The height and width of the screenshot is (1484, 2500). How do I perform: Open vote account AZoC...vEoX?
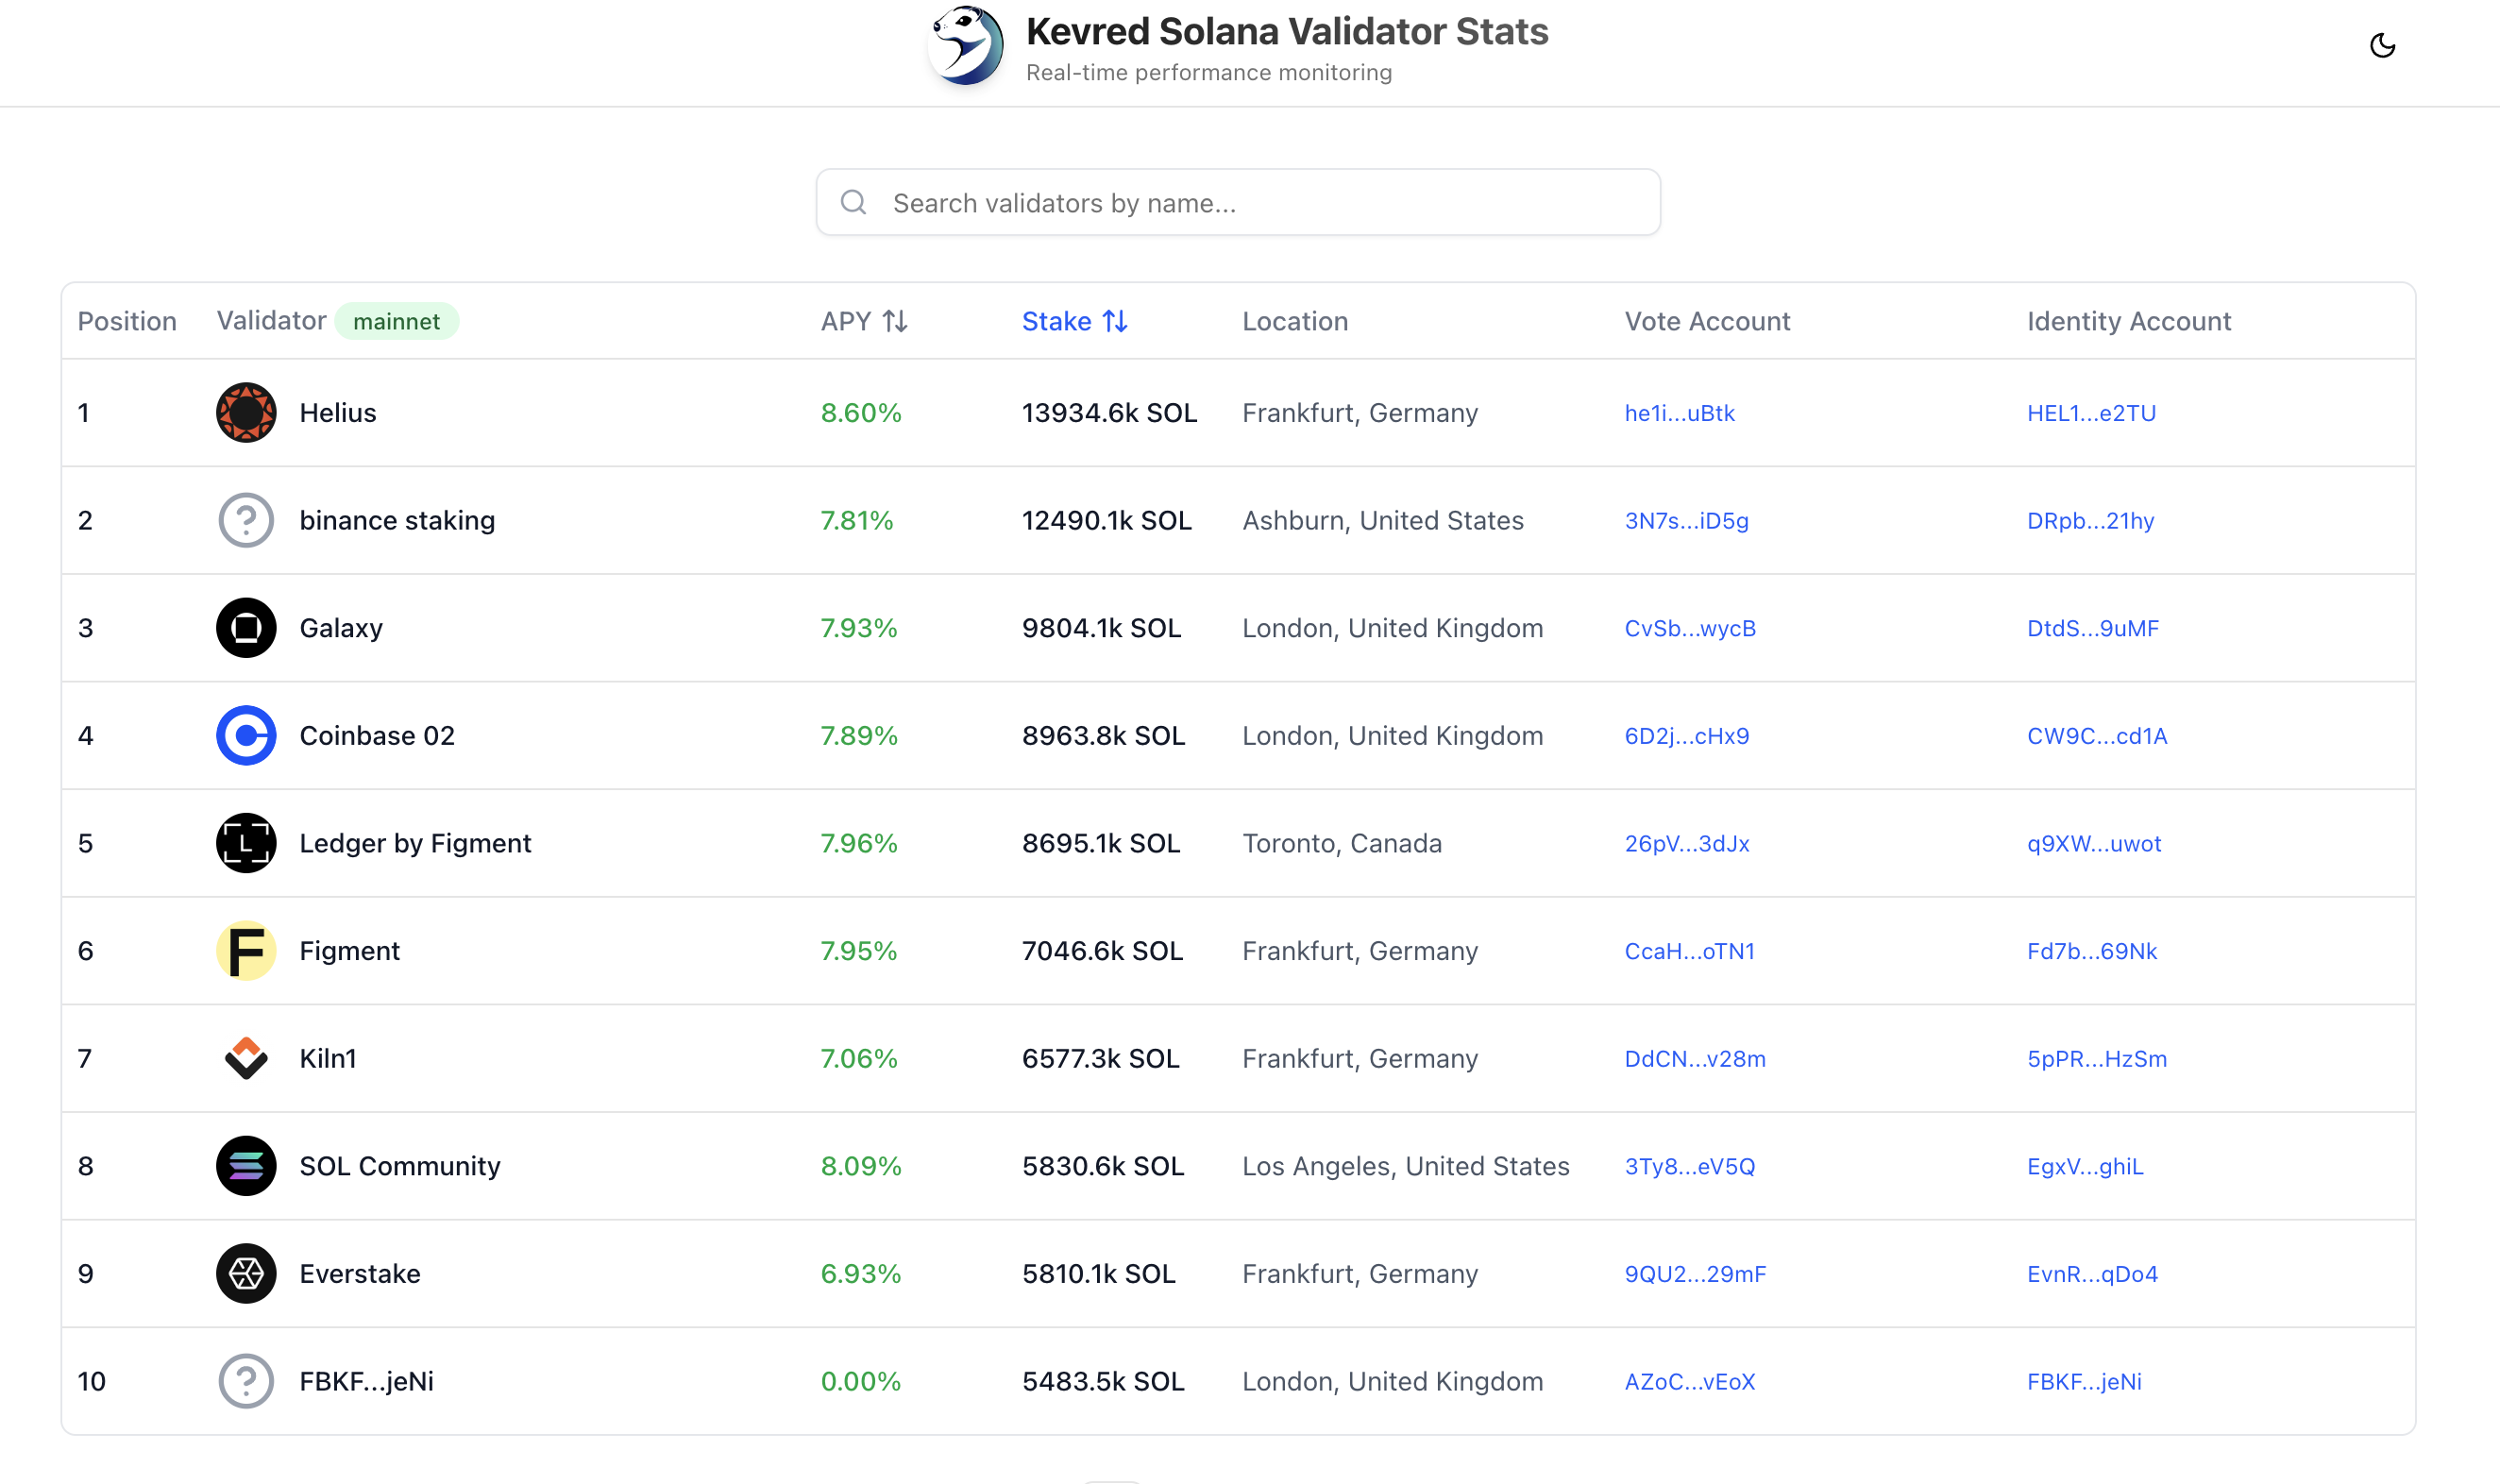point(1690,1381)
